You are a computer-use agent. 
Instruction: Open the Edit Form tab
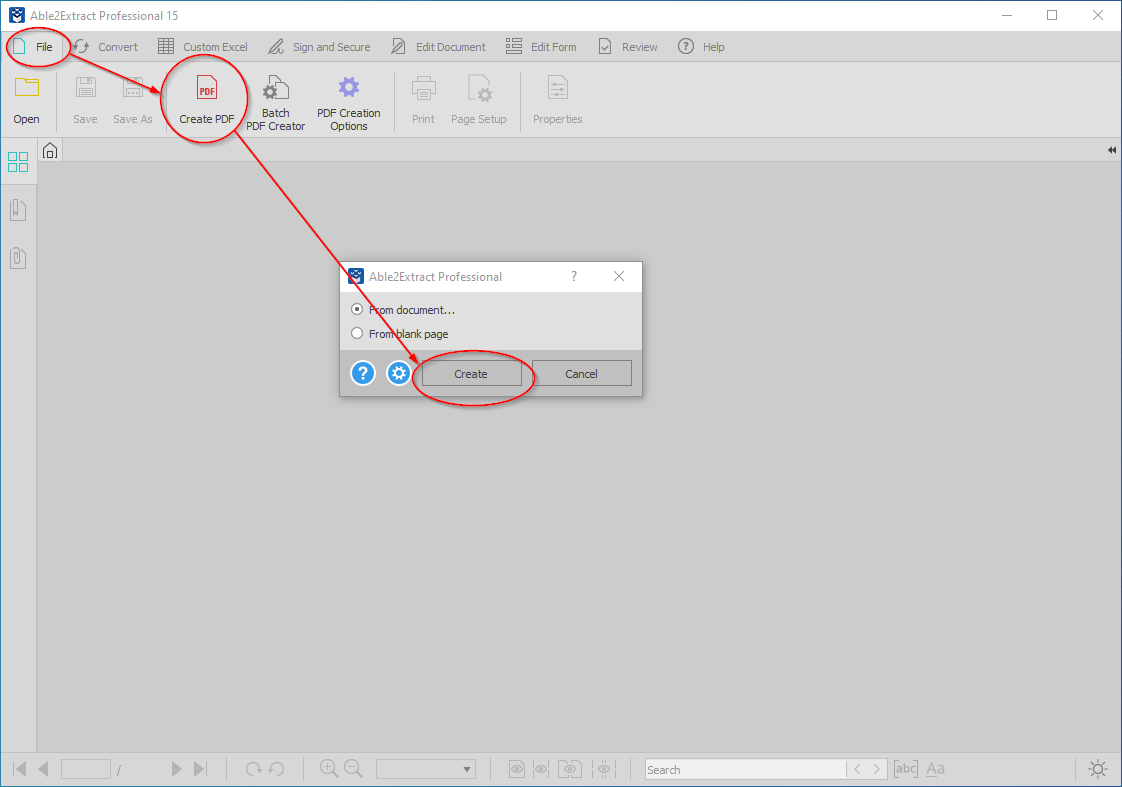pos(541,47)
